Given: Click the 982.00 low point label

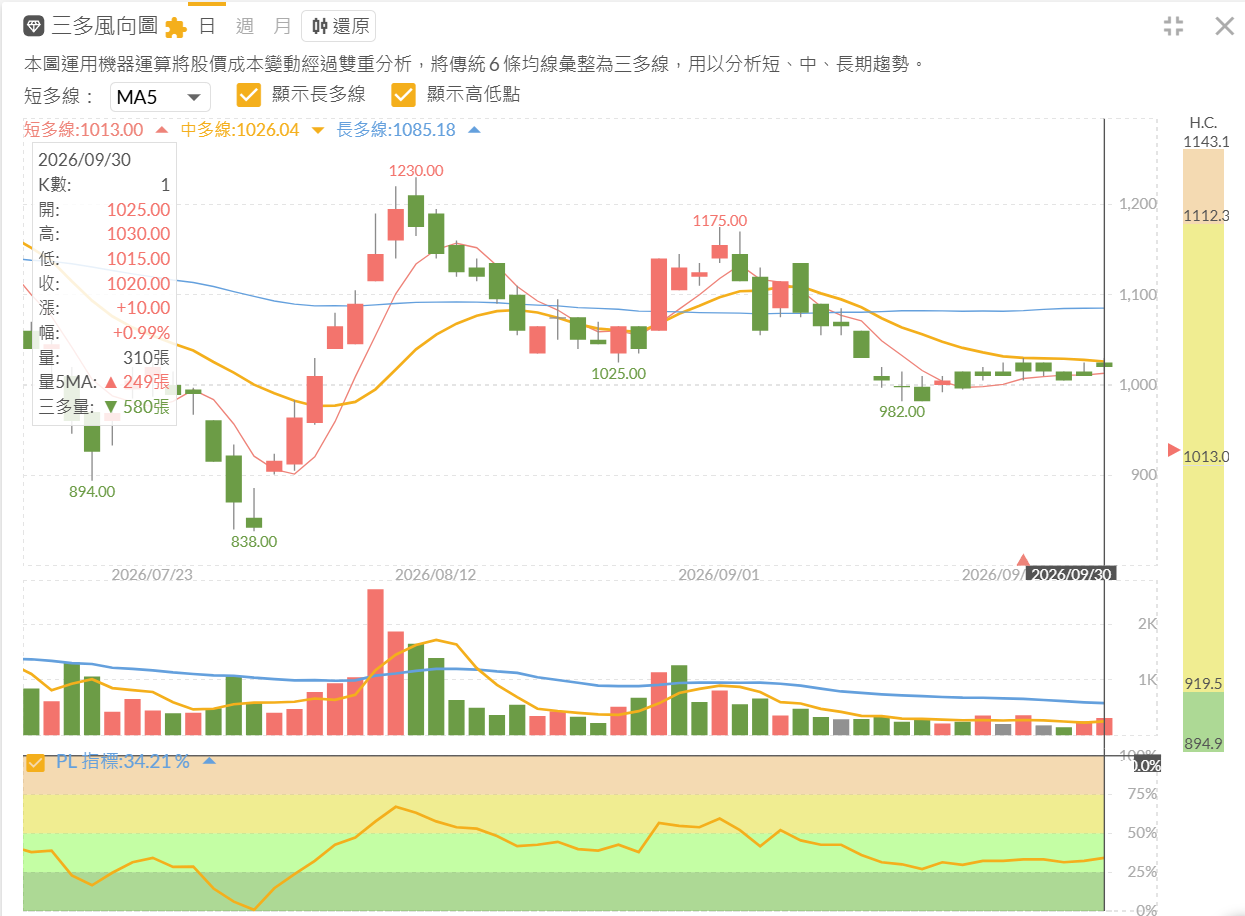Looking at the screenshot, I should tap(902, 411).
